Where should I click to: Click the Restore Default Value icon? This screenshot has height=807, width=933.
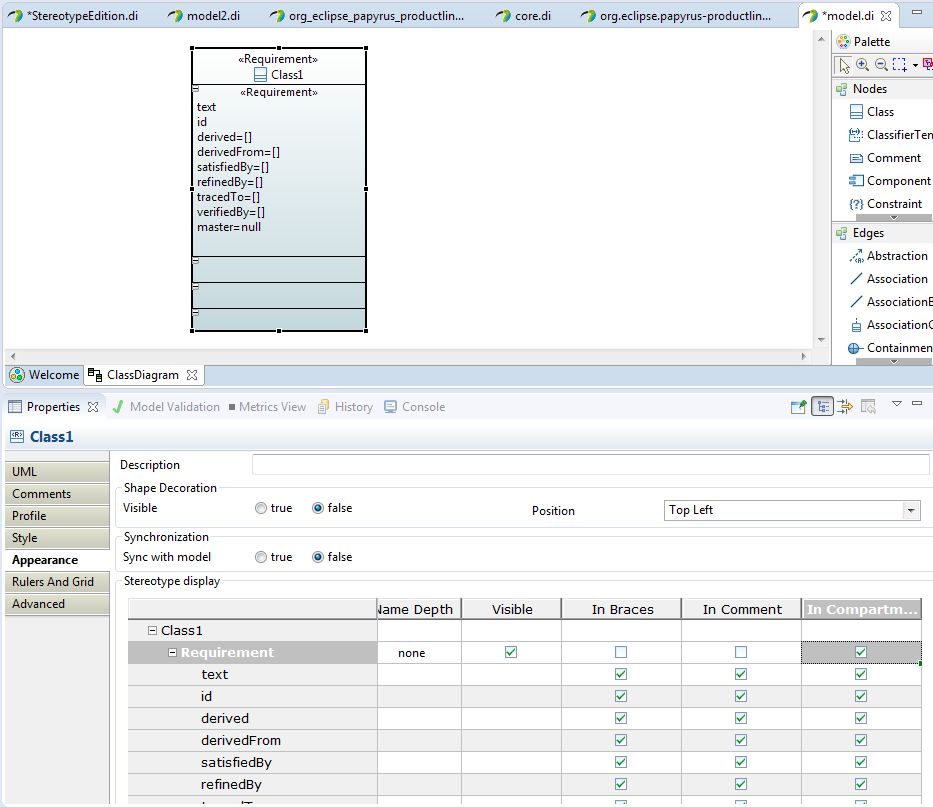[868, 407]
